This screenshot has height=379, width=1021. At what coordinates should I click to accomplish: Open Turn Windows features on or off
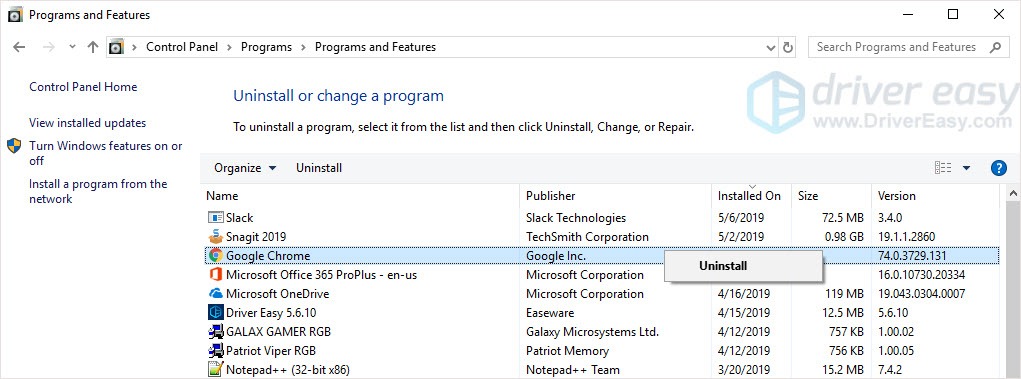click(x=105, y=153)
